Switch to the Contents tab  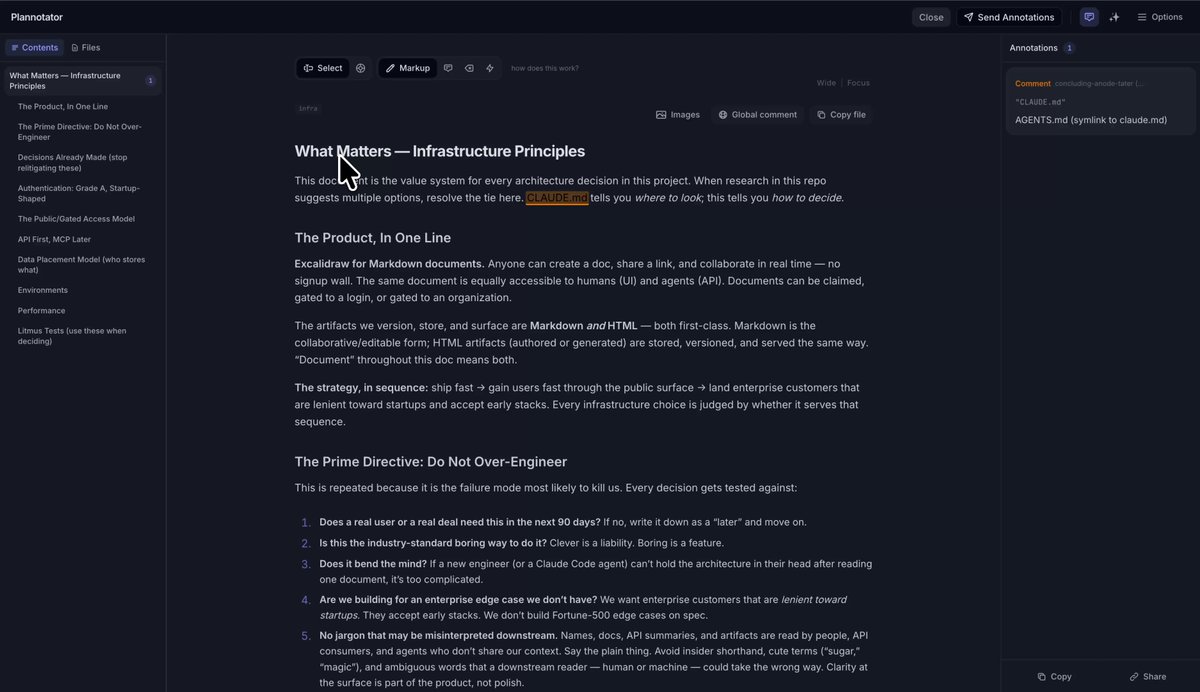pyautogui.click(x=35, y=47)
